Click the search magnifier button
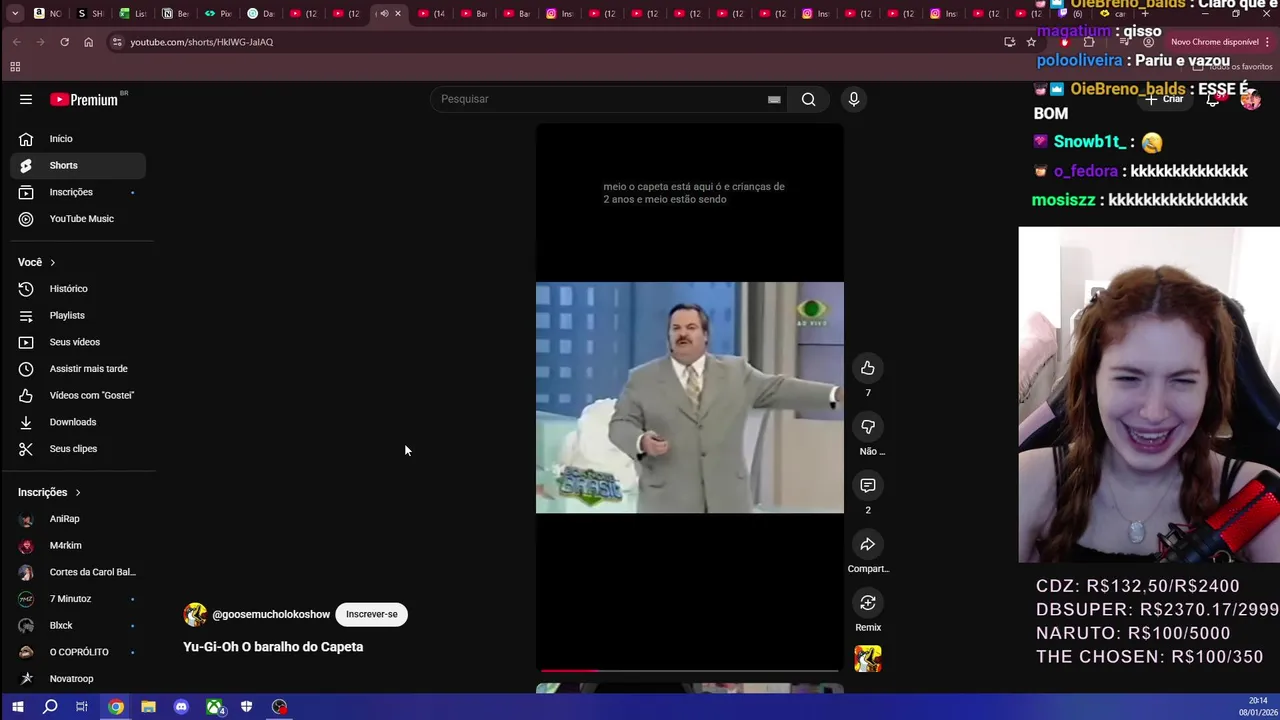Screen dimensions: 1280x720 pyautogui.click(x=808, y=99)
